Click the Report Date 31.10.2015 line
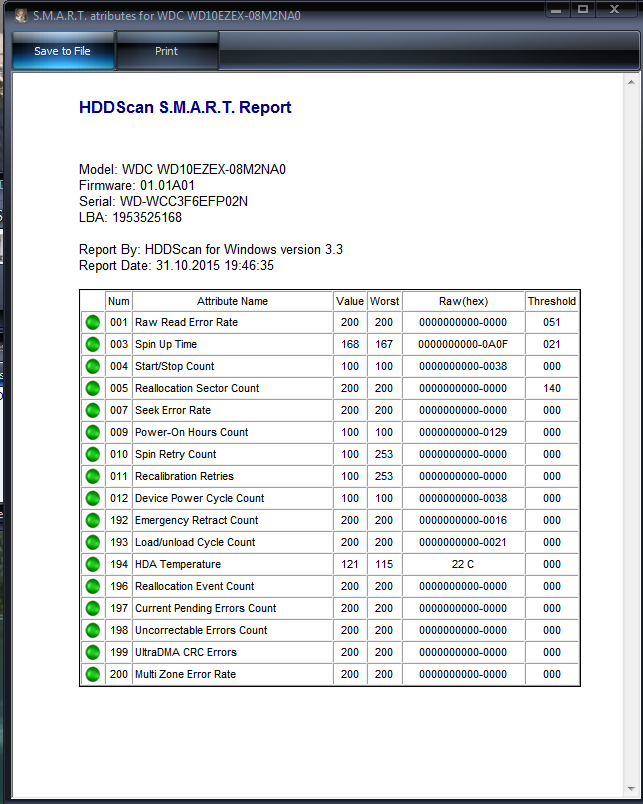 [176, 266]
